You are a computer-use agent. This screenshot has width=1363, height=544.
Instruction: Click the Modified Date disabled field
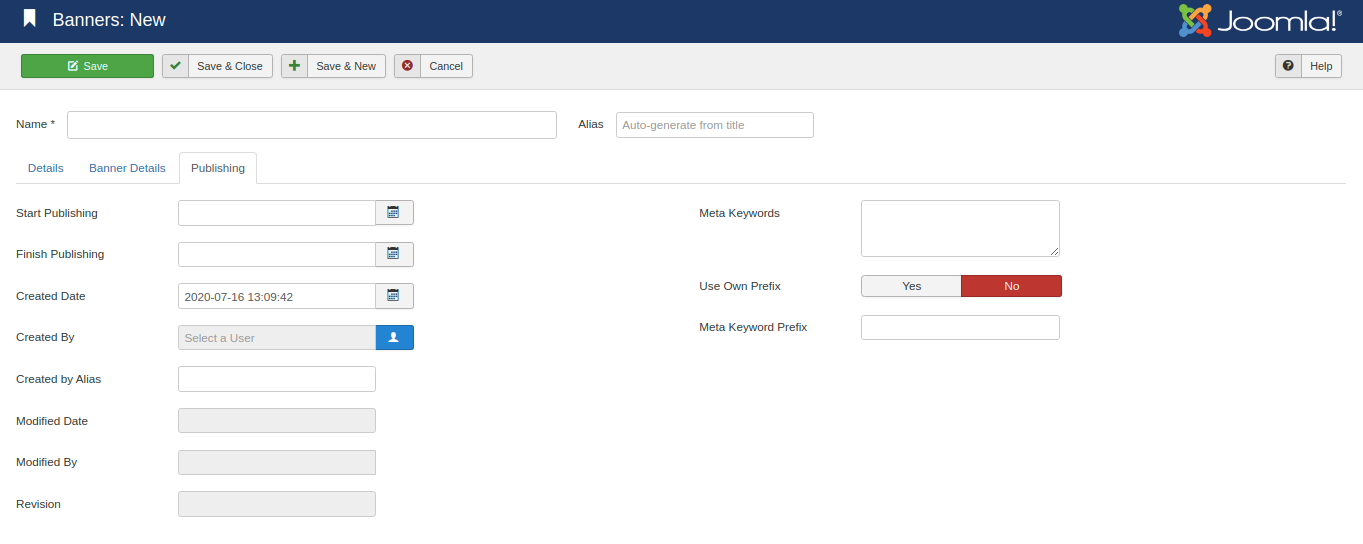pos(277,420)
